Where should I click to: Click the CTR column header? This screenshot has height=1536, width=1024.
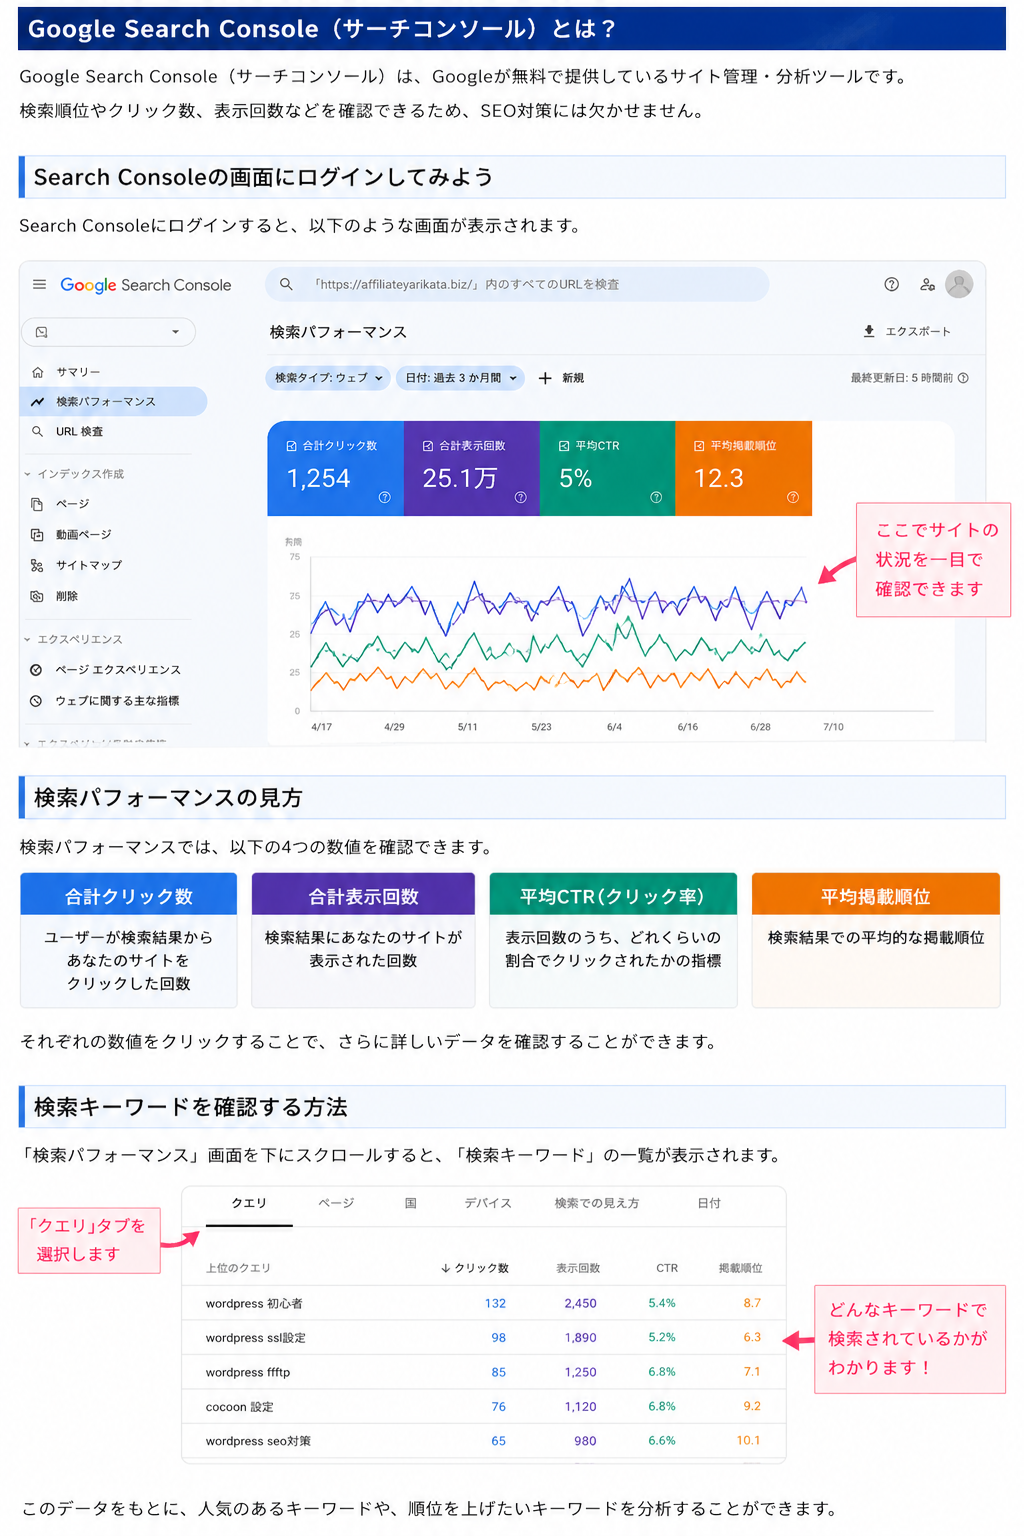pyautogui.click(x=667, y=1268)
